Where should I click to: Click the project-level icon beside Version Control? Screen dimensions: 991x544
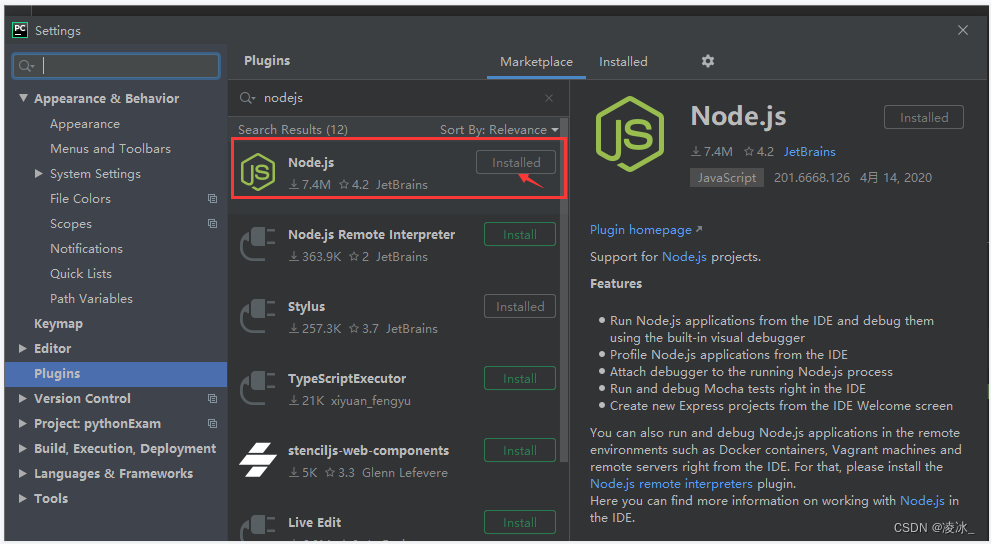212,399
